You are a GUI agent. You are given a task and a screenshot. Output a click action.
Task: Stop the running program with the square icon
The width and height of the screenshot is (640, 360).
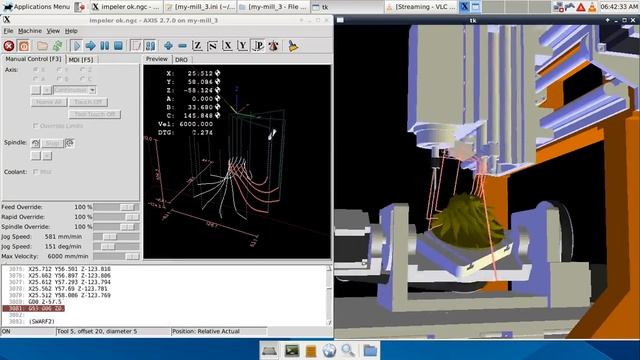point(118,46)
